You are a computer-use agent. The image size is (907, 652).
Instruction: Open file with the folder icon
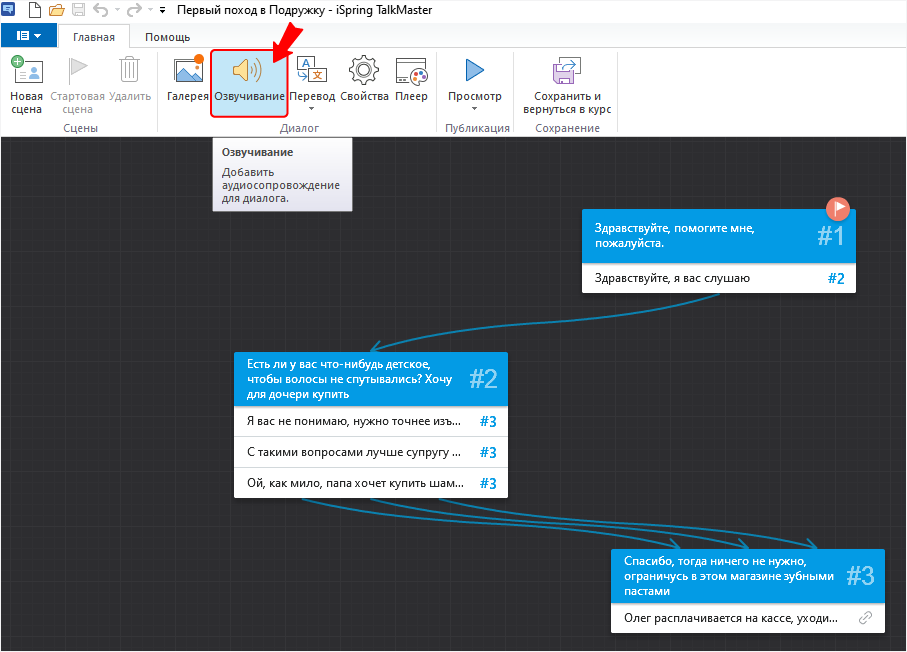57,10
